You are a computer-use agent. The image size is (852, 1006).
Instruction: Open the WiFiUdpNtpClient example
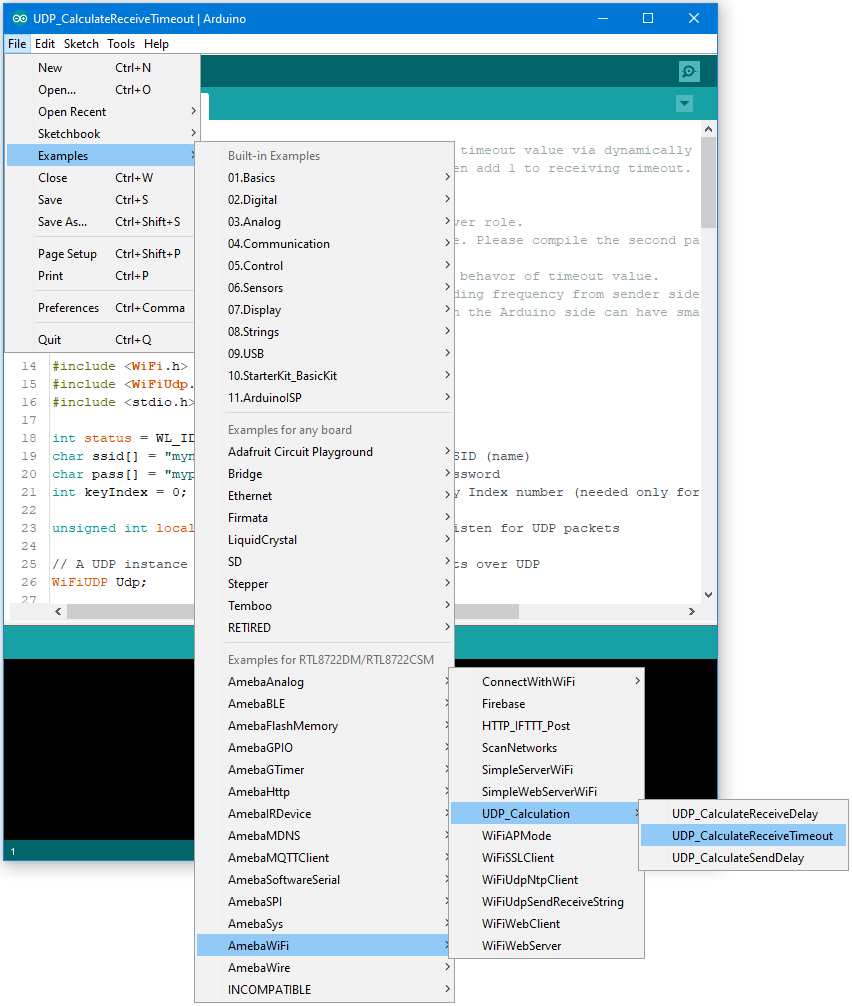(547, 880)
